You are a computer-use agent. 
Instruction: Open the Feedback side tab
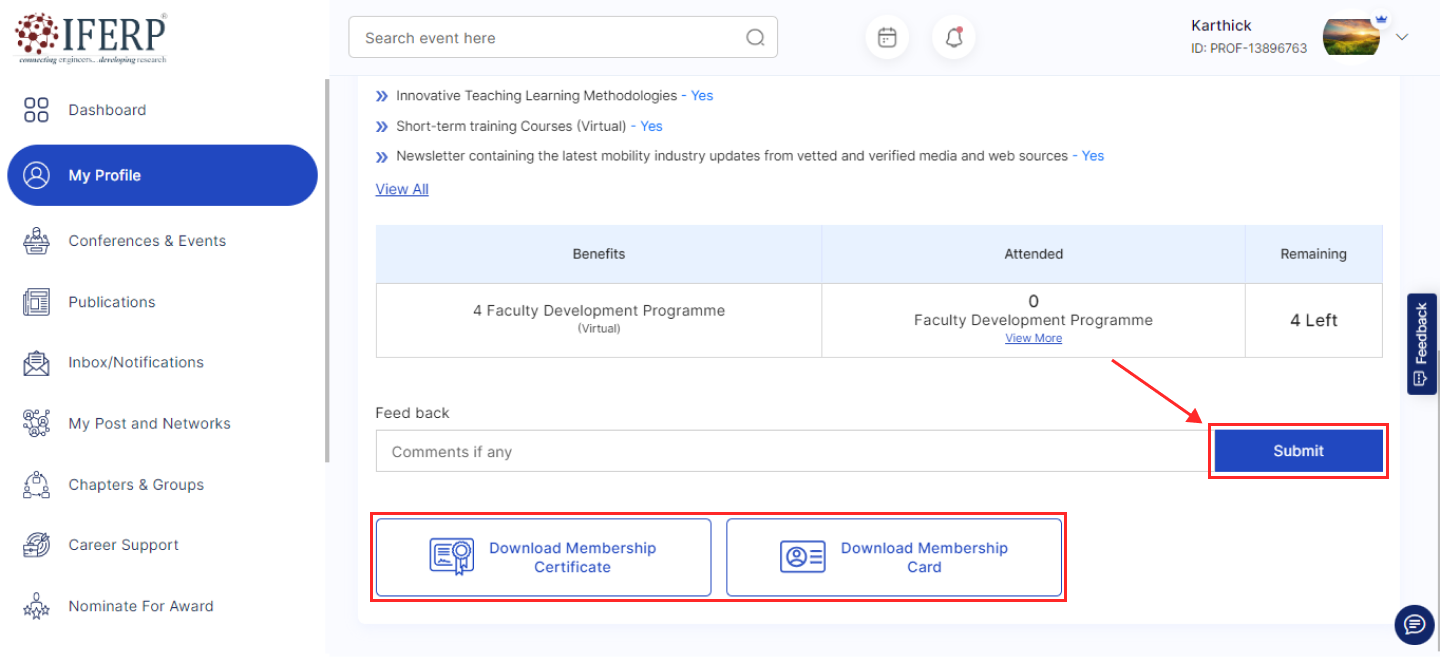click(x=1421, y=343)
